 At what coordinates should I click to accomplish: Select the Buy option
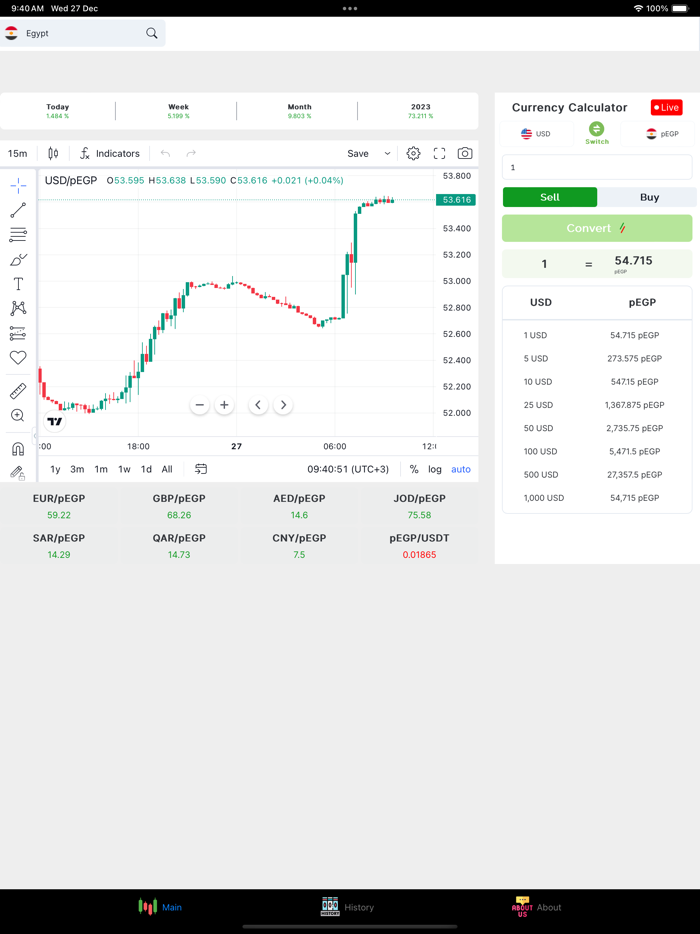(x=649, y=197)
